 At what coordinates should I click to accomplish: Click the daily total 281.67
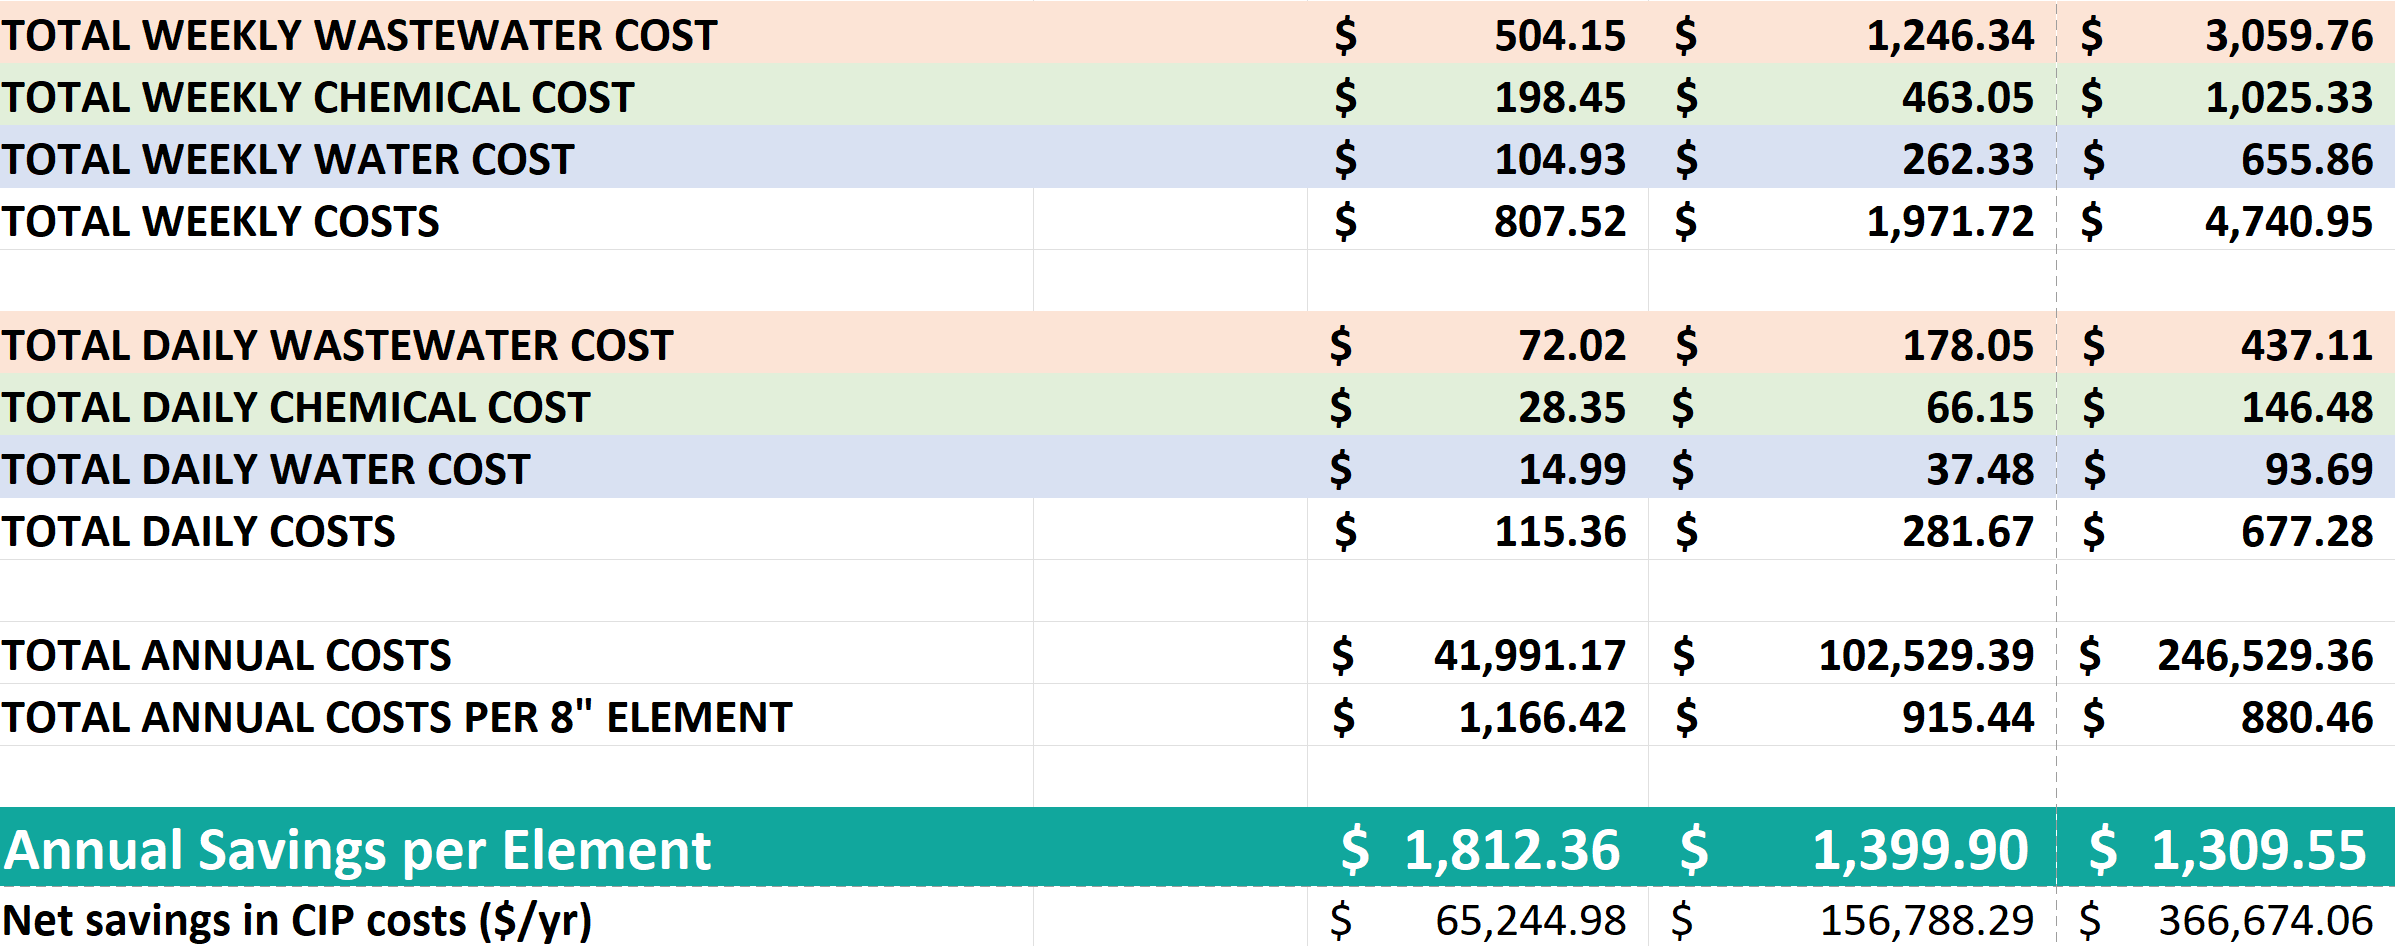coord(1968,531)
